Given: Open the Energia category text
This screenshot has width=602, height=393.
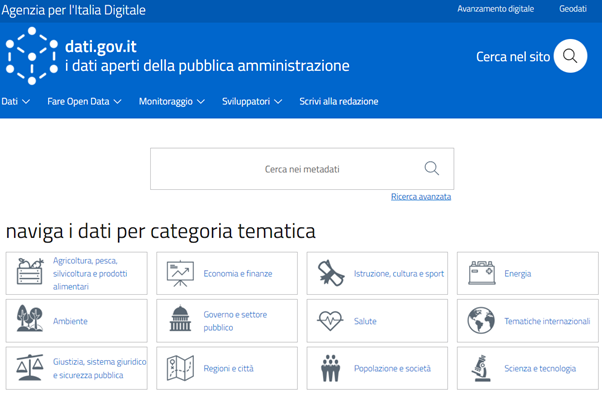Looking at the screenshot, I should 518,274.
